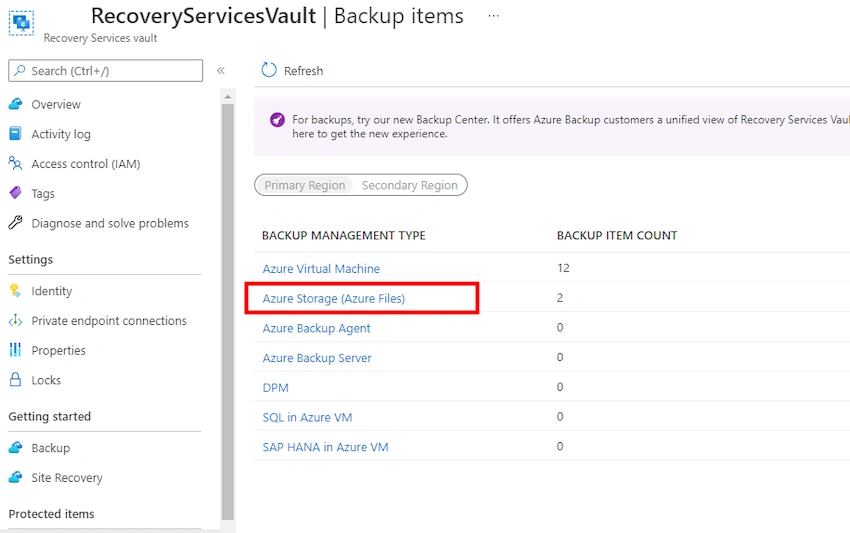Image resolution: width=850 pixels, height=533 pixels.
Task: Click the Locks padlock icon
Action: (16, 379)
